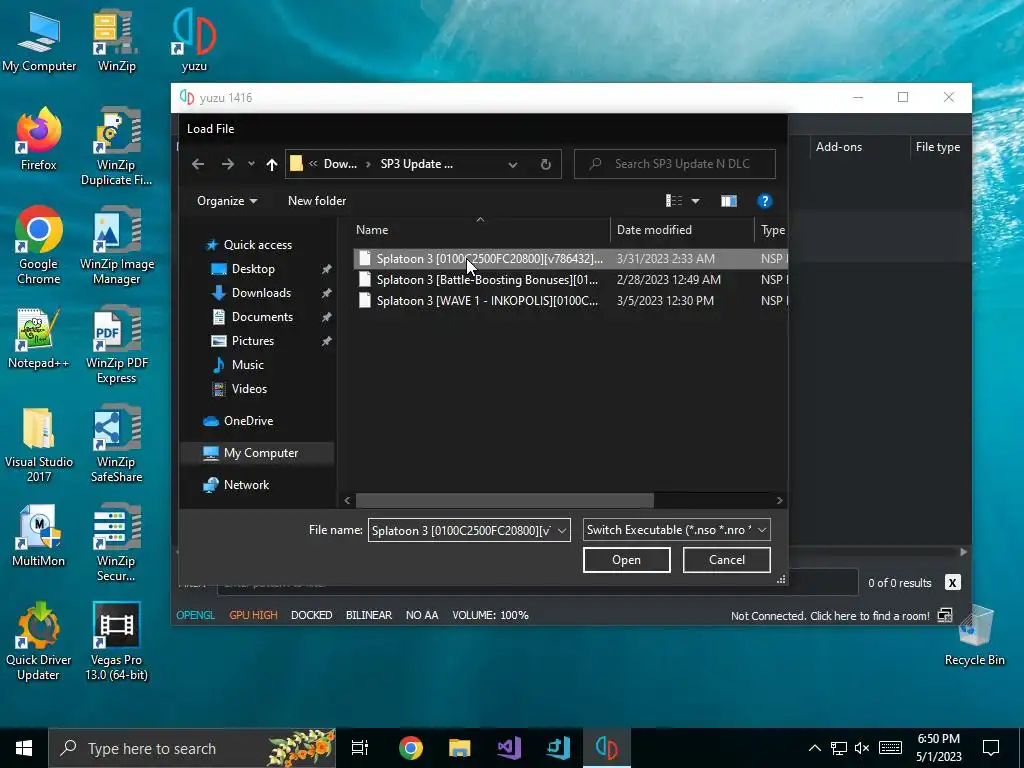Open the Visual Studio 2017 folder icon
The width and height of the screenshot is (1024, 768).
click(39, 444)
